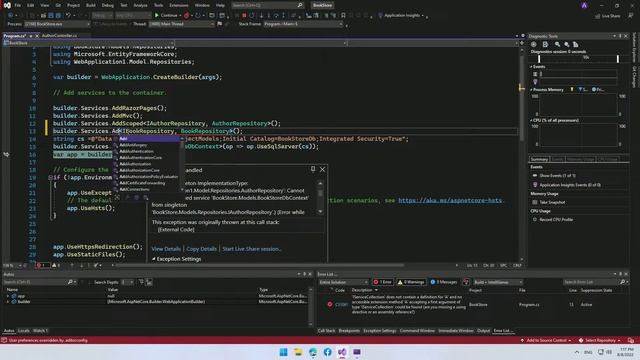Open Facebook icon on taskbar

(x=327, y=352)
